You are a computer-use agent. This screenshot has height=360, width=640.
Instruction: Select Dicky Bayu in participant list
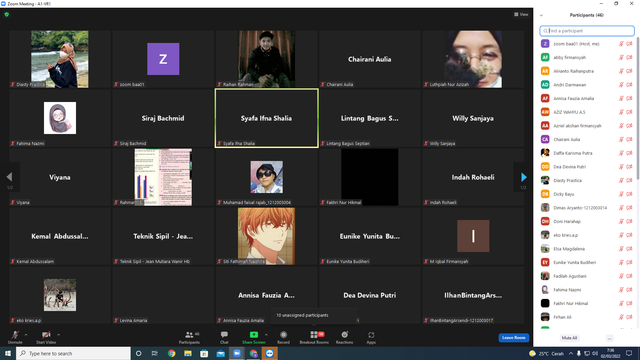pos(587,194)
